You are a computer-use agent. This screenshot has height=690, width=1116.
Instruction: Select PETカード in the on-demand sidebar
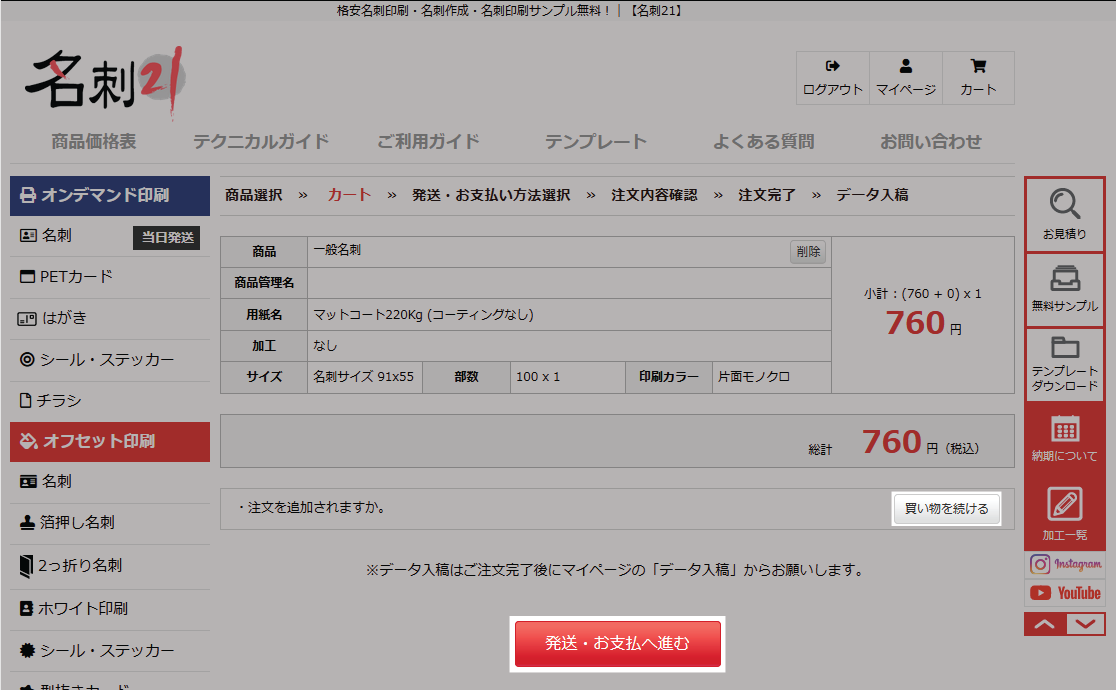[76, 276]
